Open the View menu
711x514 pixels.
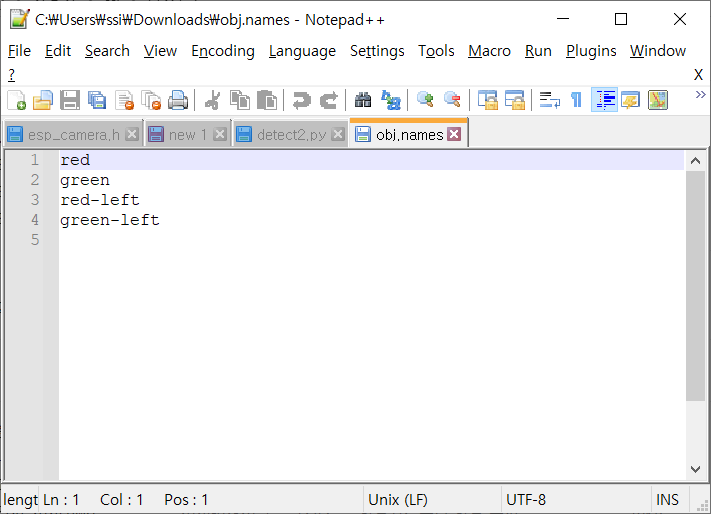(160, 51)
